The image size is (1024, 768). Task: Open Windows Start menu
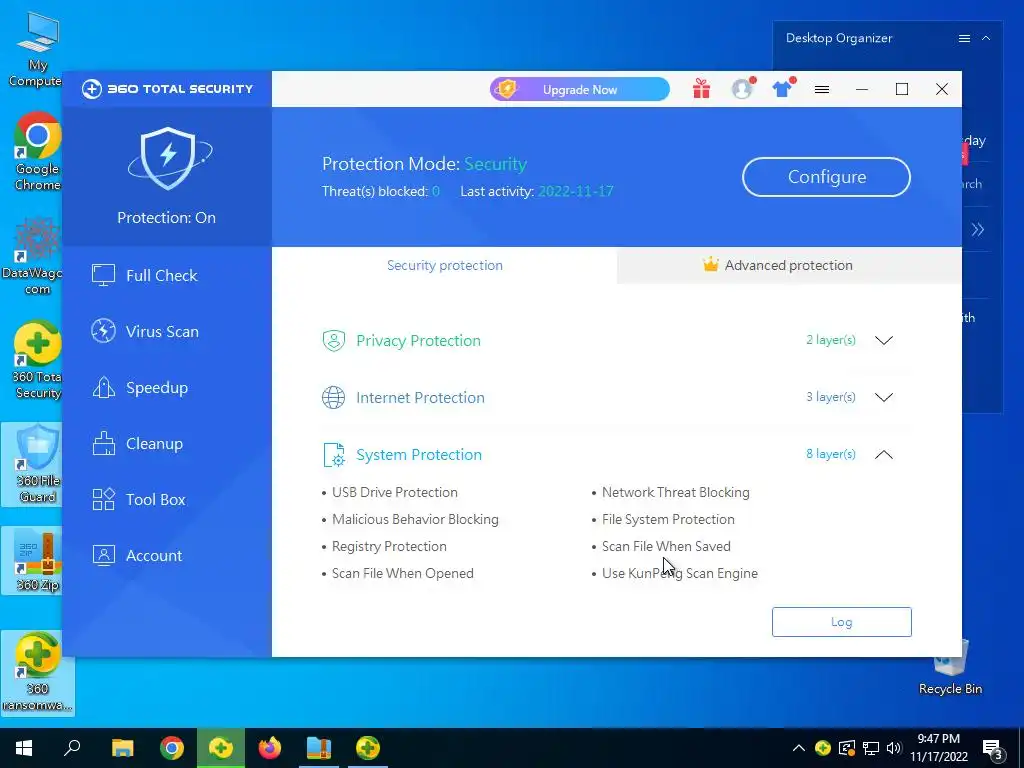point(24,748)
